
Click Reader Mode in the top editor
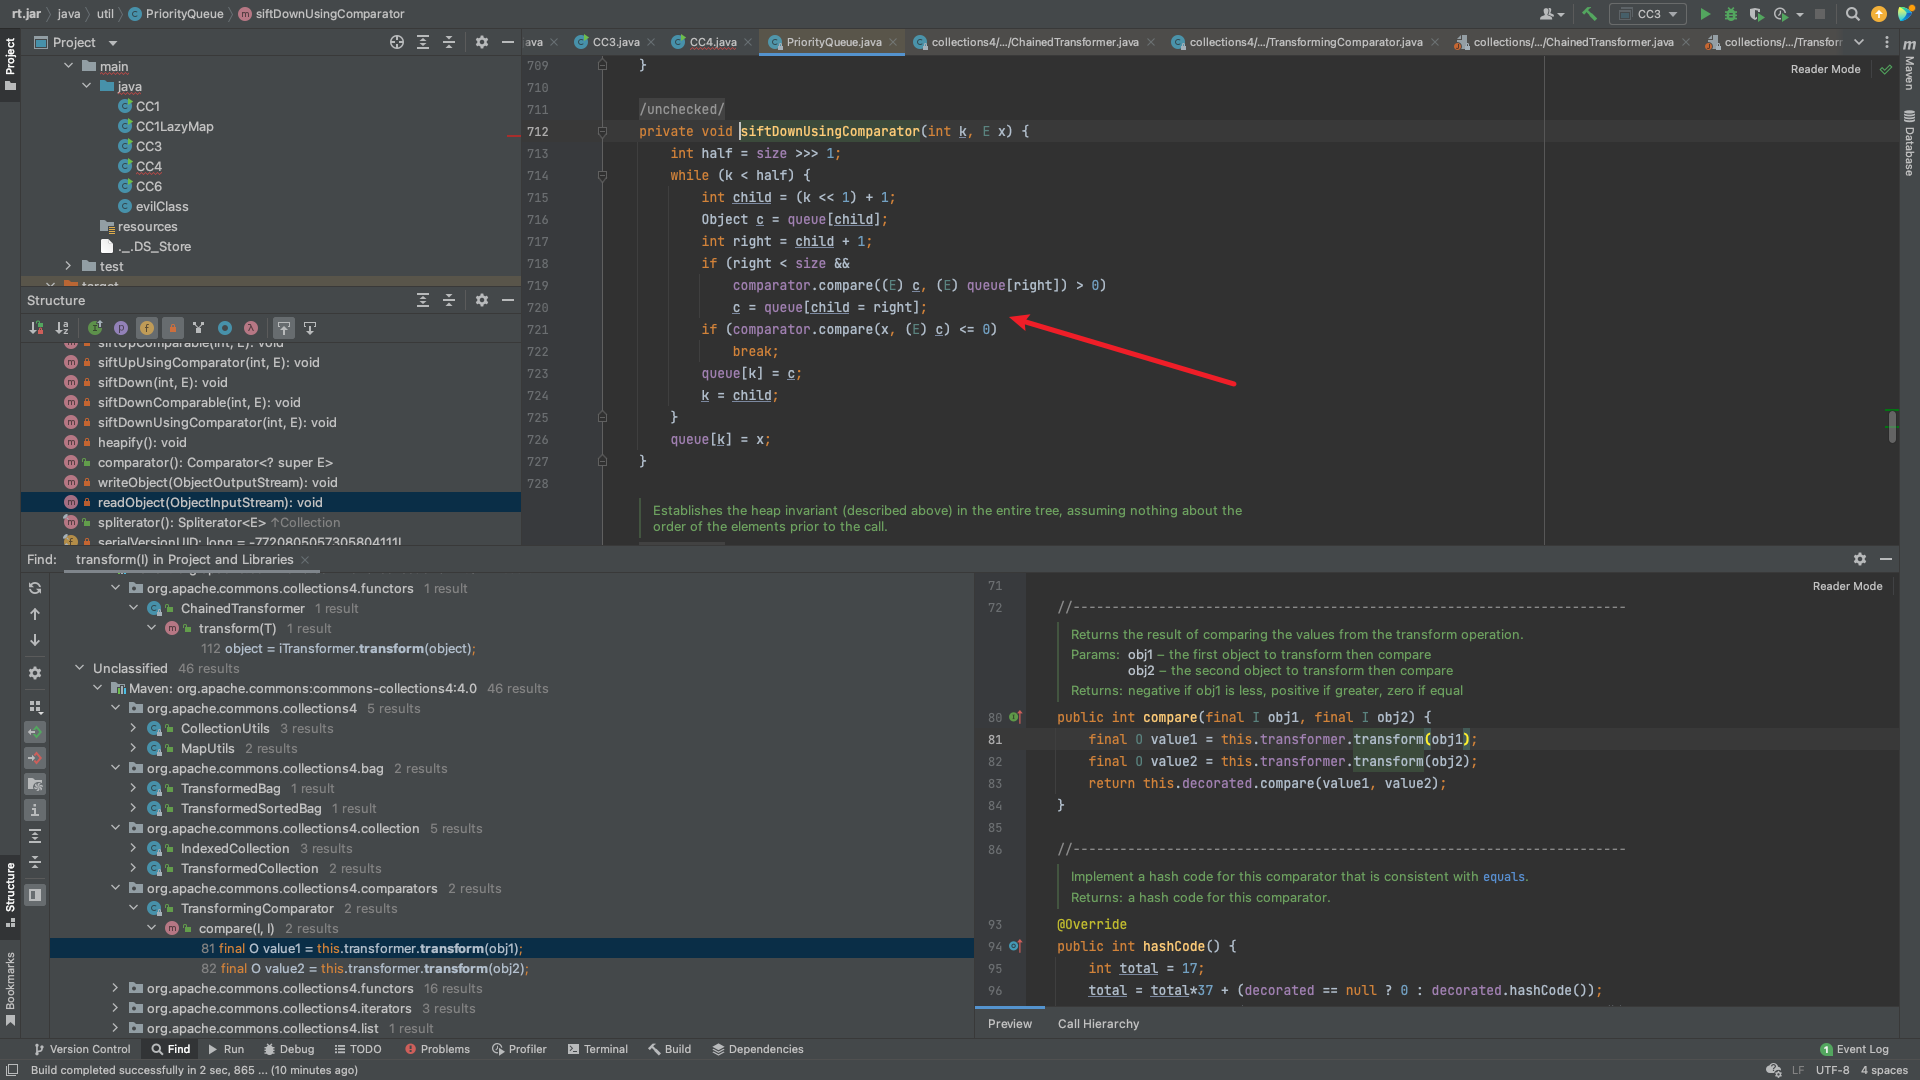[1825, 69]
